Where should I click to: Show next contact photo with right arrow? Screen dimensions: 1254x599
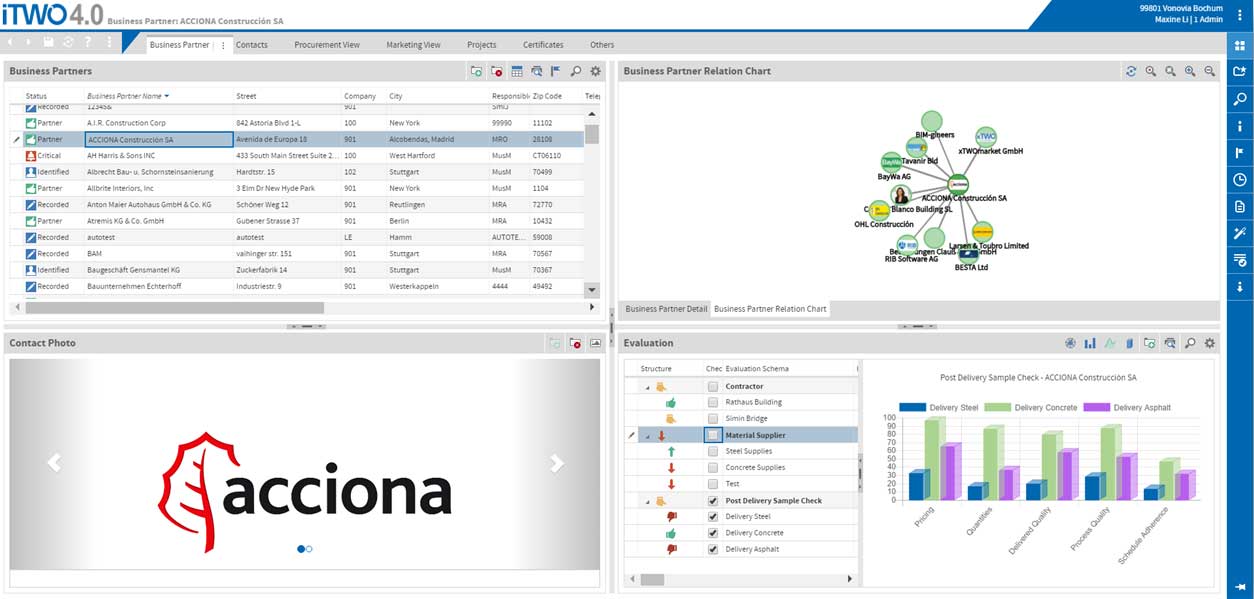click(556, 462)
